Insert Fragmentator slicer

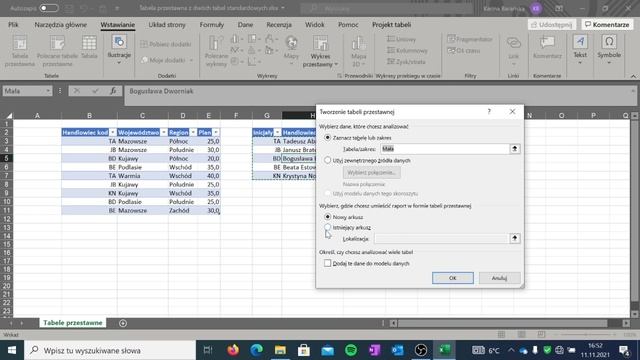tap(470, 39)
